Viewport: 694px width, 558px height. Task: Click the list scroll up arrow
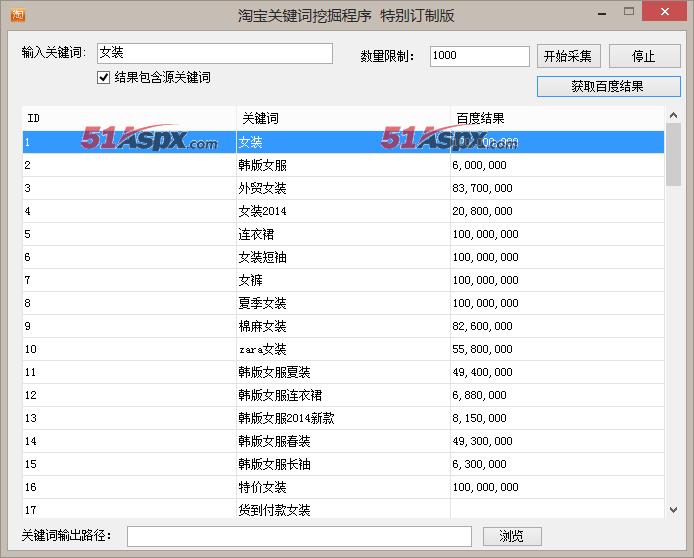coord(674,115)
